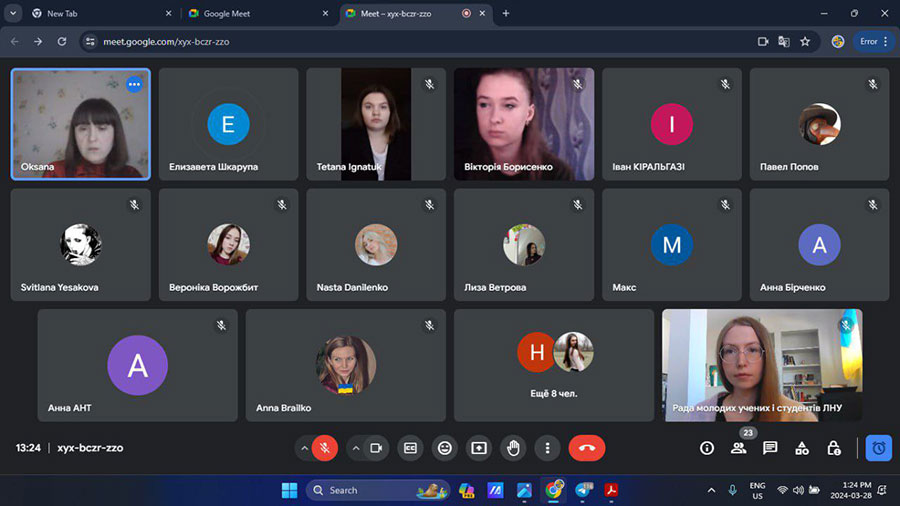This screenshot has height=506, width=900.
Task: Expand video settings arrow beside camera
Action: 356,448
